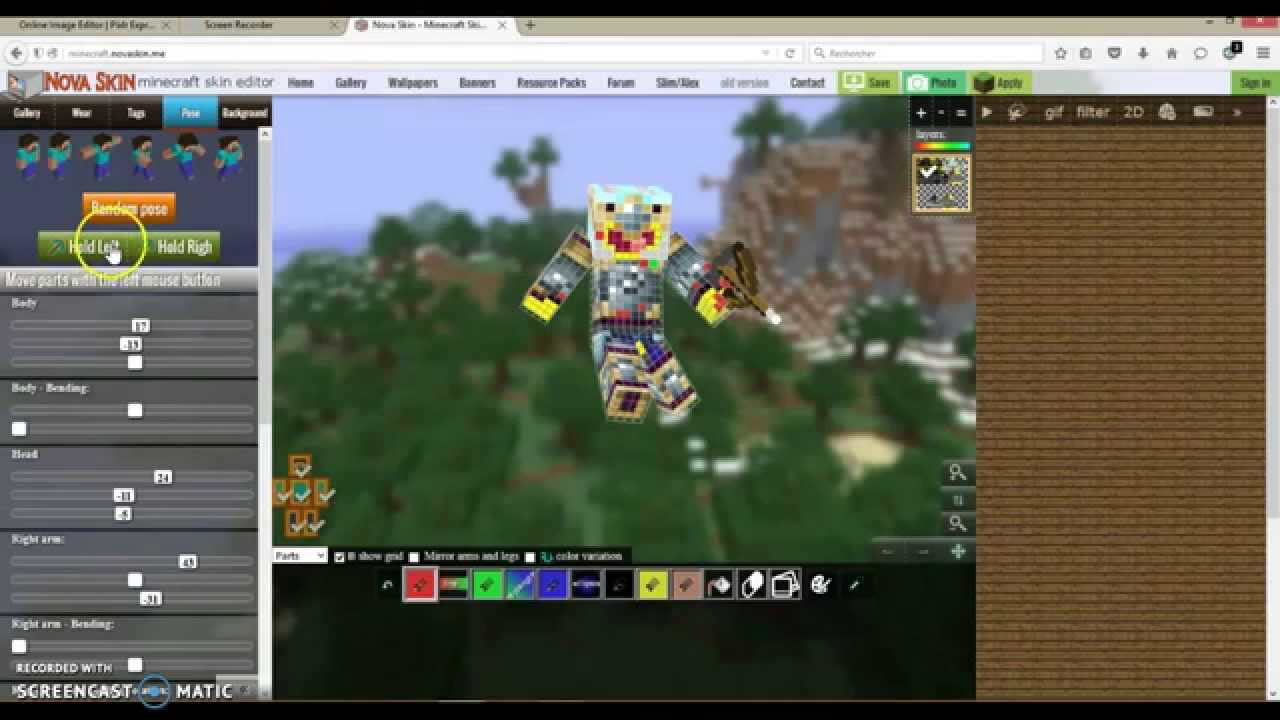Open the old version link

pyautogui.click(x=745, y=83)
